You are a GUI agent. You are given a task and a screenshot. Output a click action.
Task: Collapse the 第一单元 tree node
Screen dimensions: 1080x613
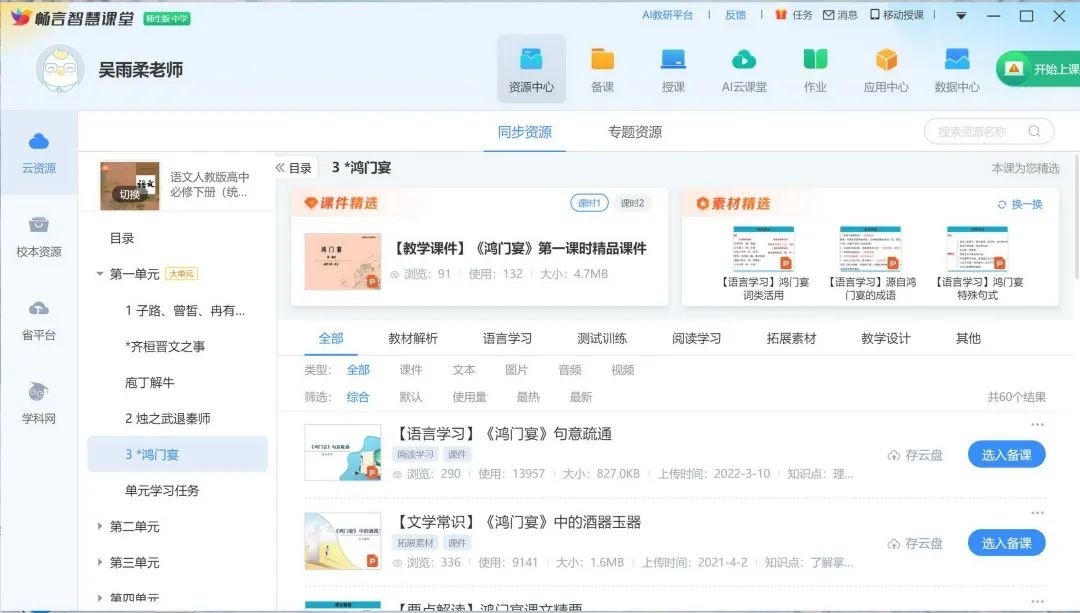(x=100, y=274)
